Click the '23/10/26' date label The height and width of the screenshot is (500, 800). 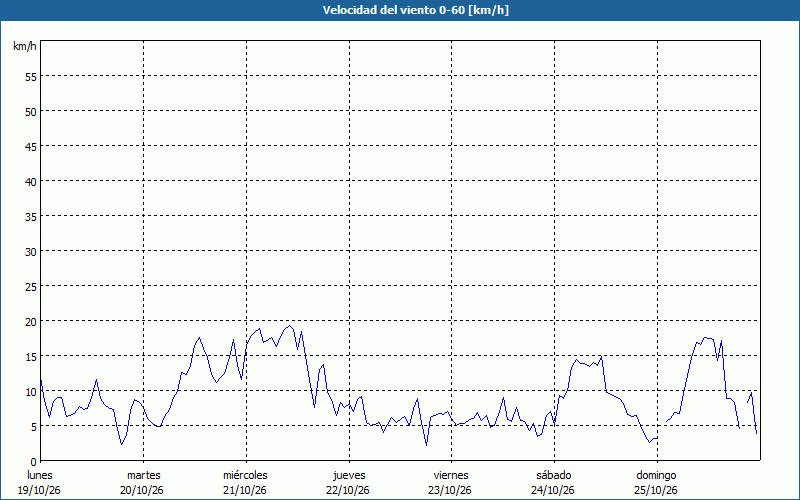450,490
